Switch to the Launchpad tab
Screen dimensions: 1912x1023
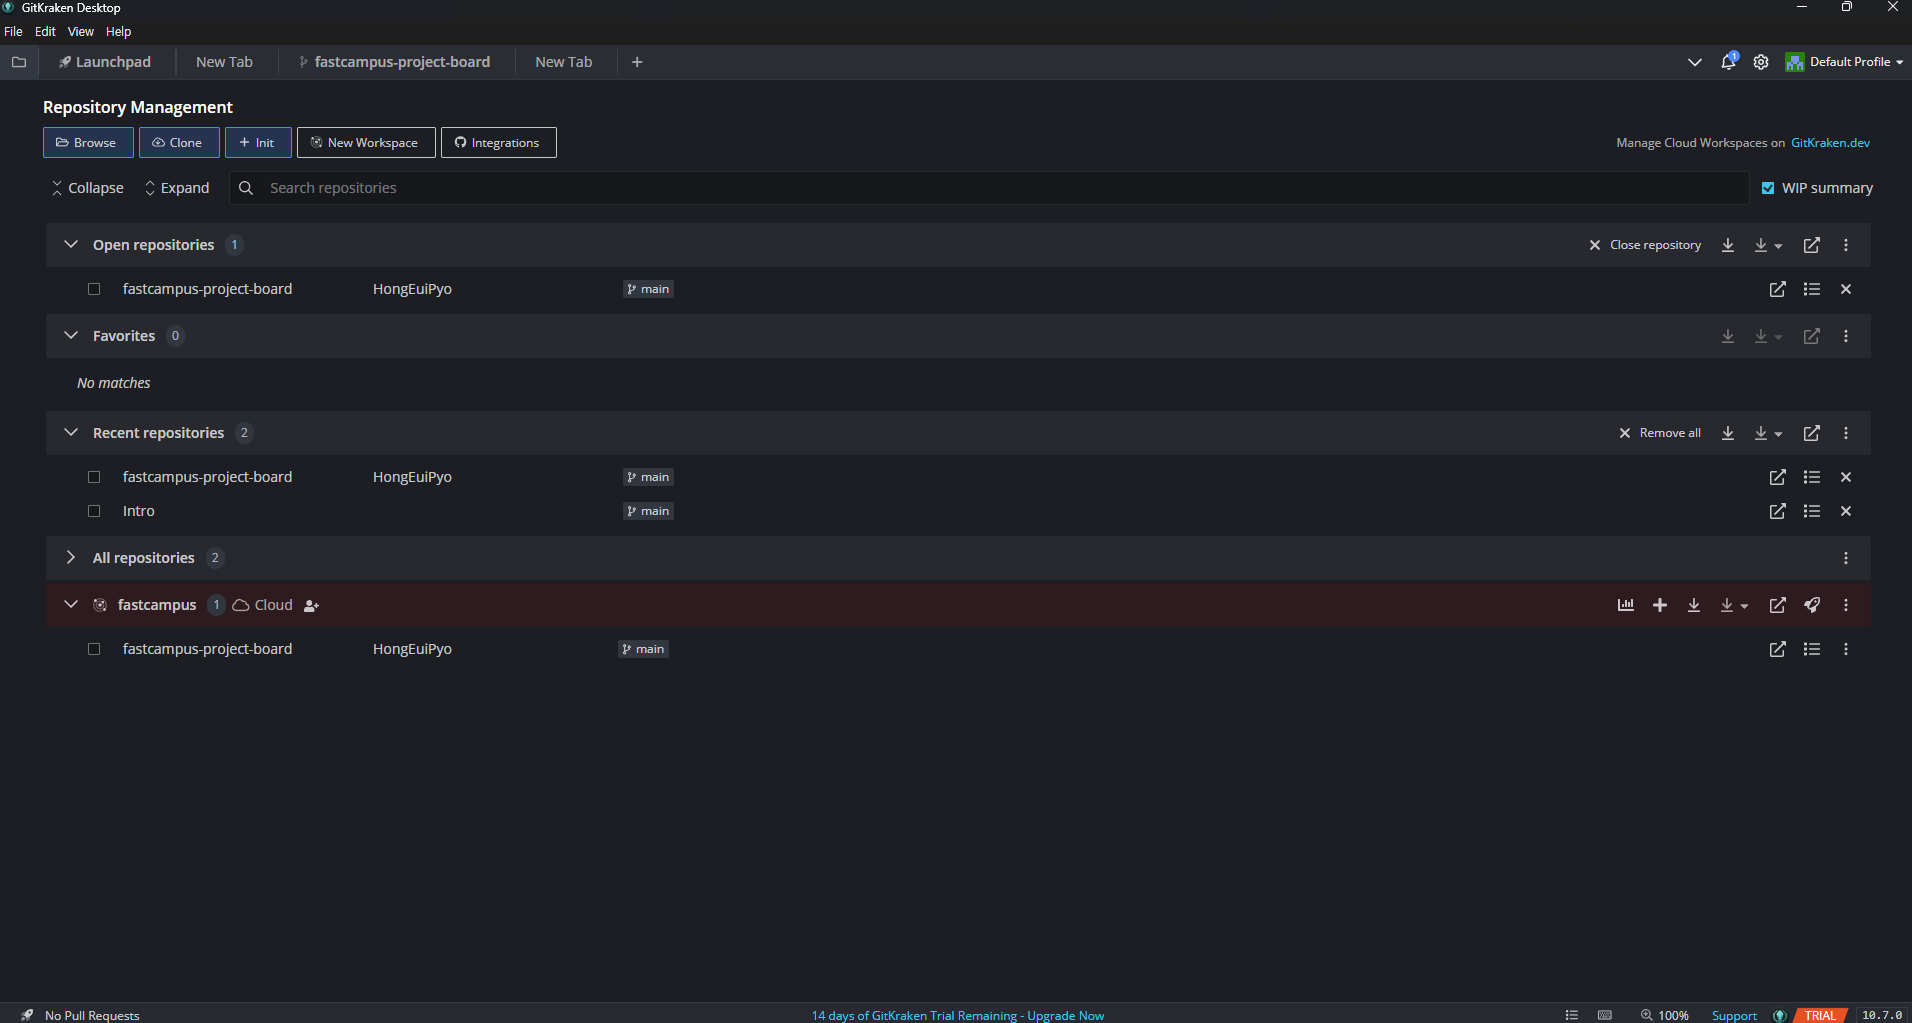pos(105,62)
